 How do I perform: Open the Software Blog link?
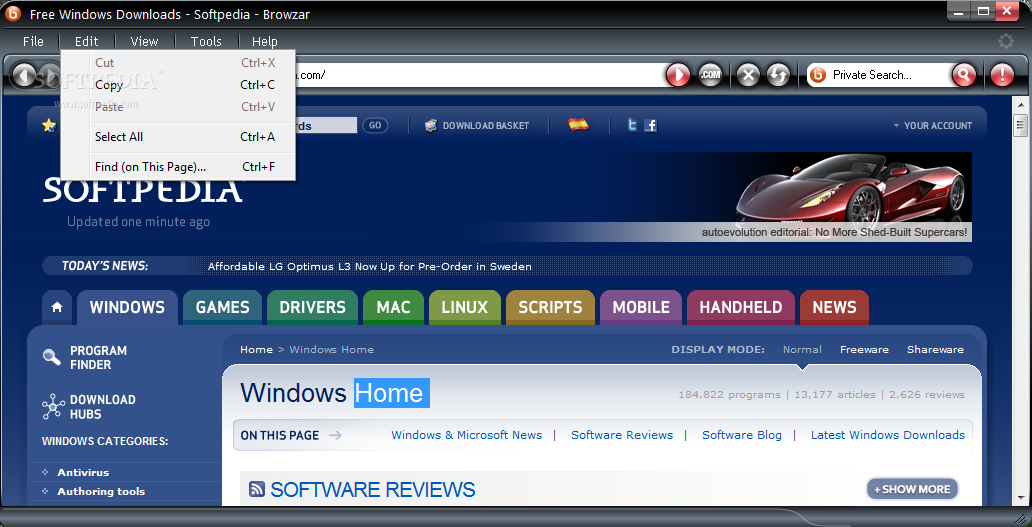point(742,435)
